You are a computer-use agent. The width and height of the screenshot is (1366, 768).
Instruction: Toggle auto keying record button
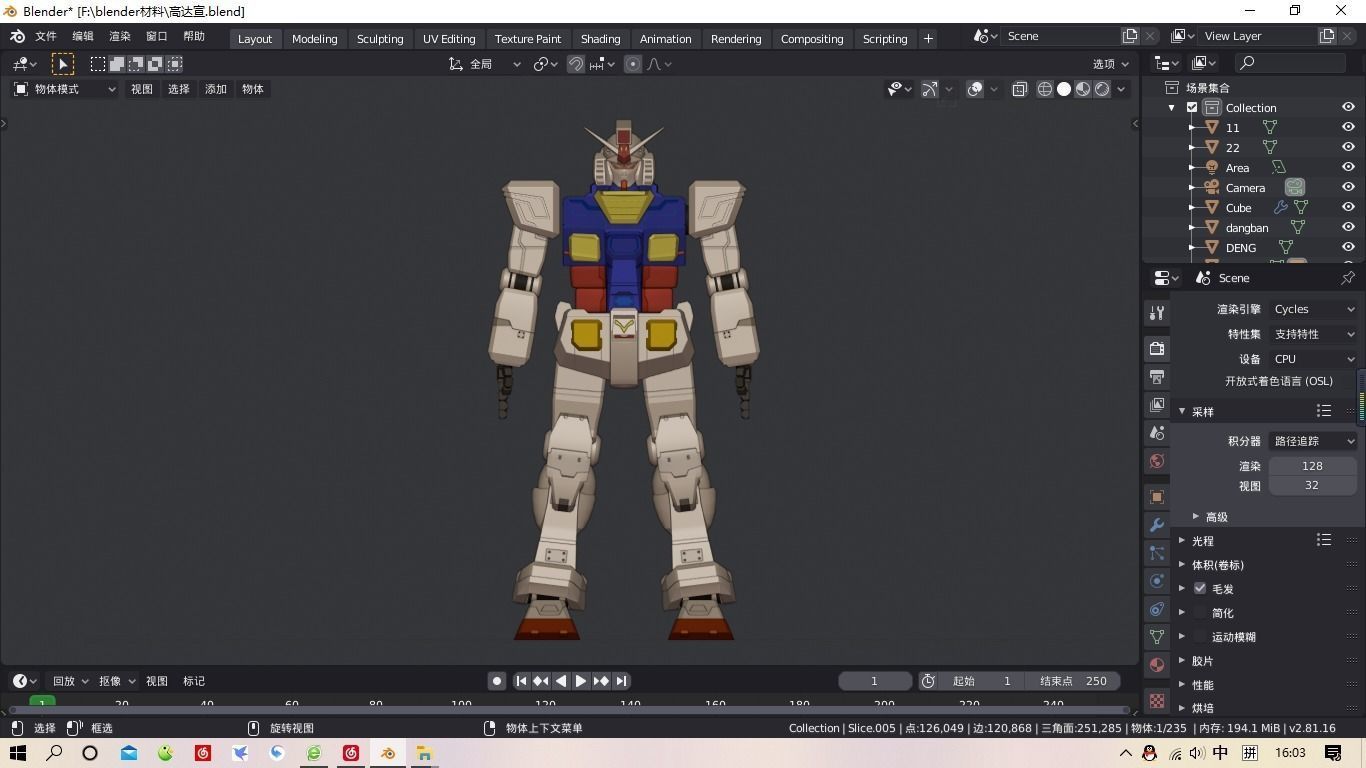click(497, 681)
